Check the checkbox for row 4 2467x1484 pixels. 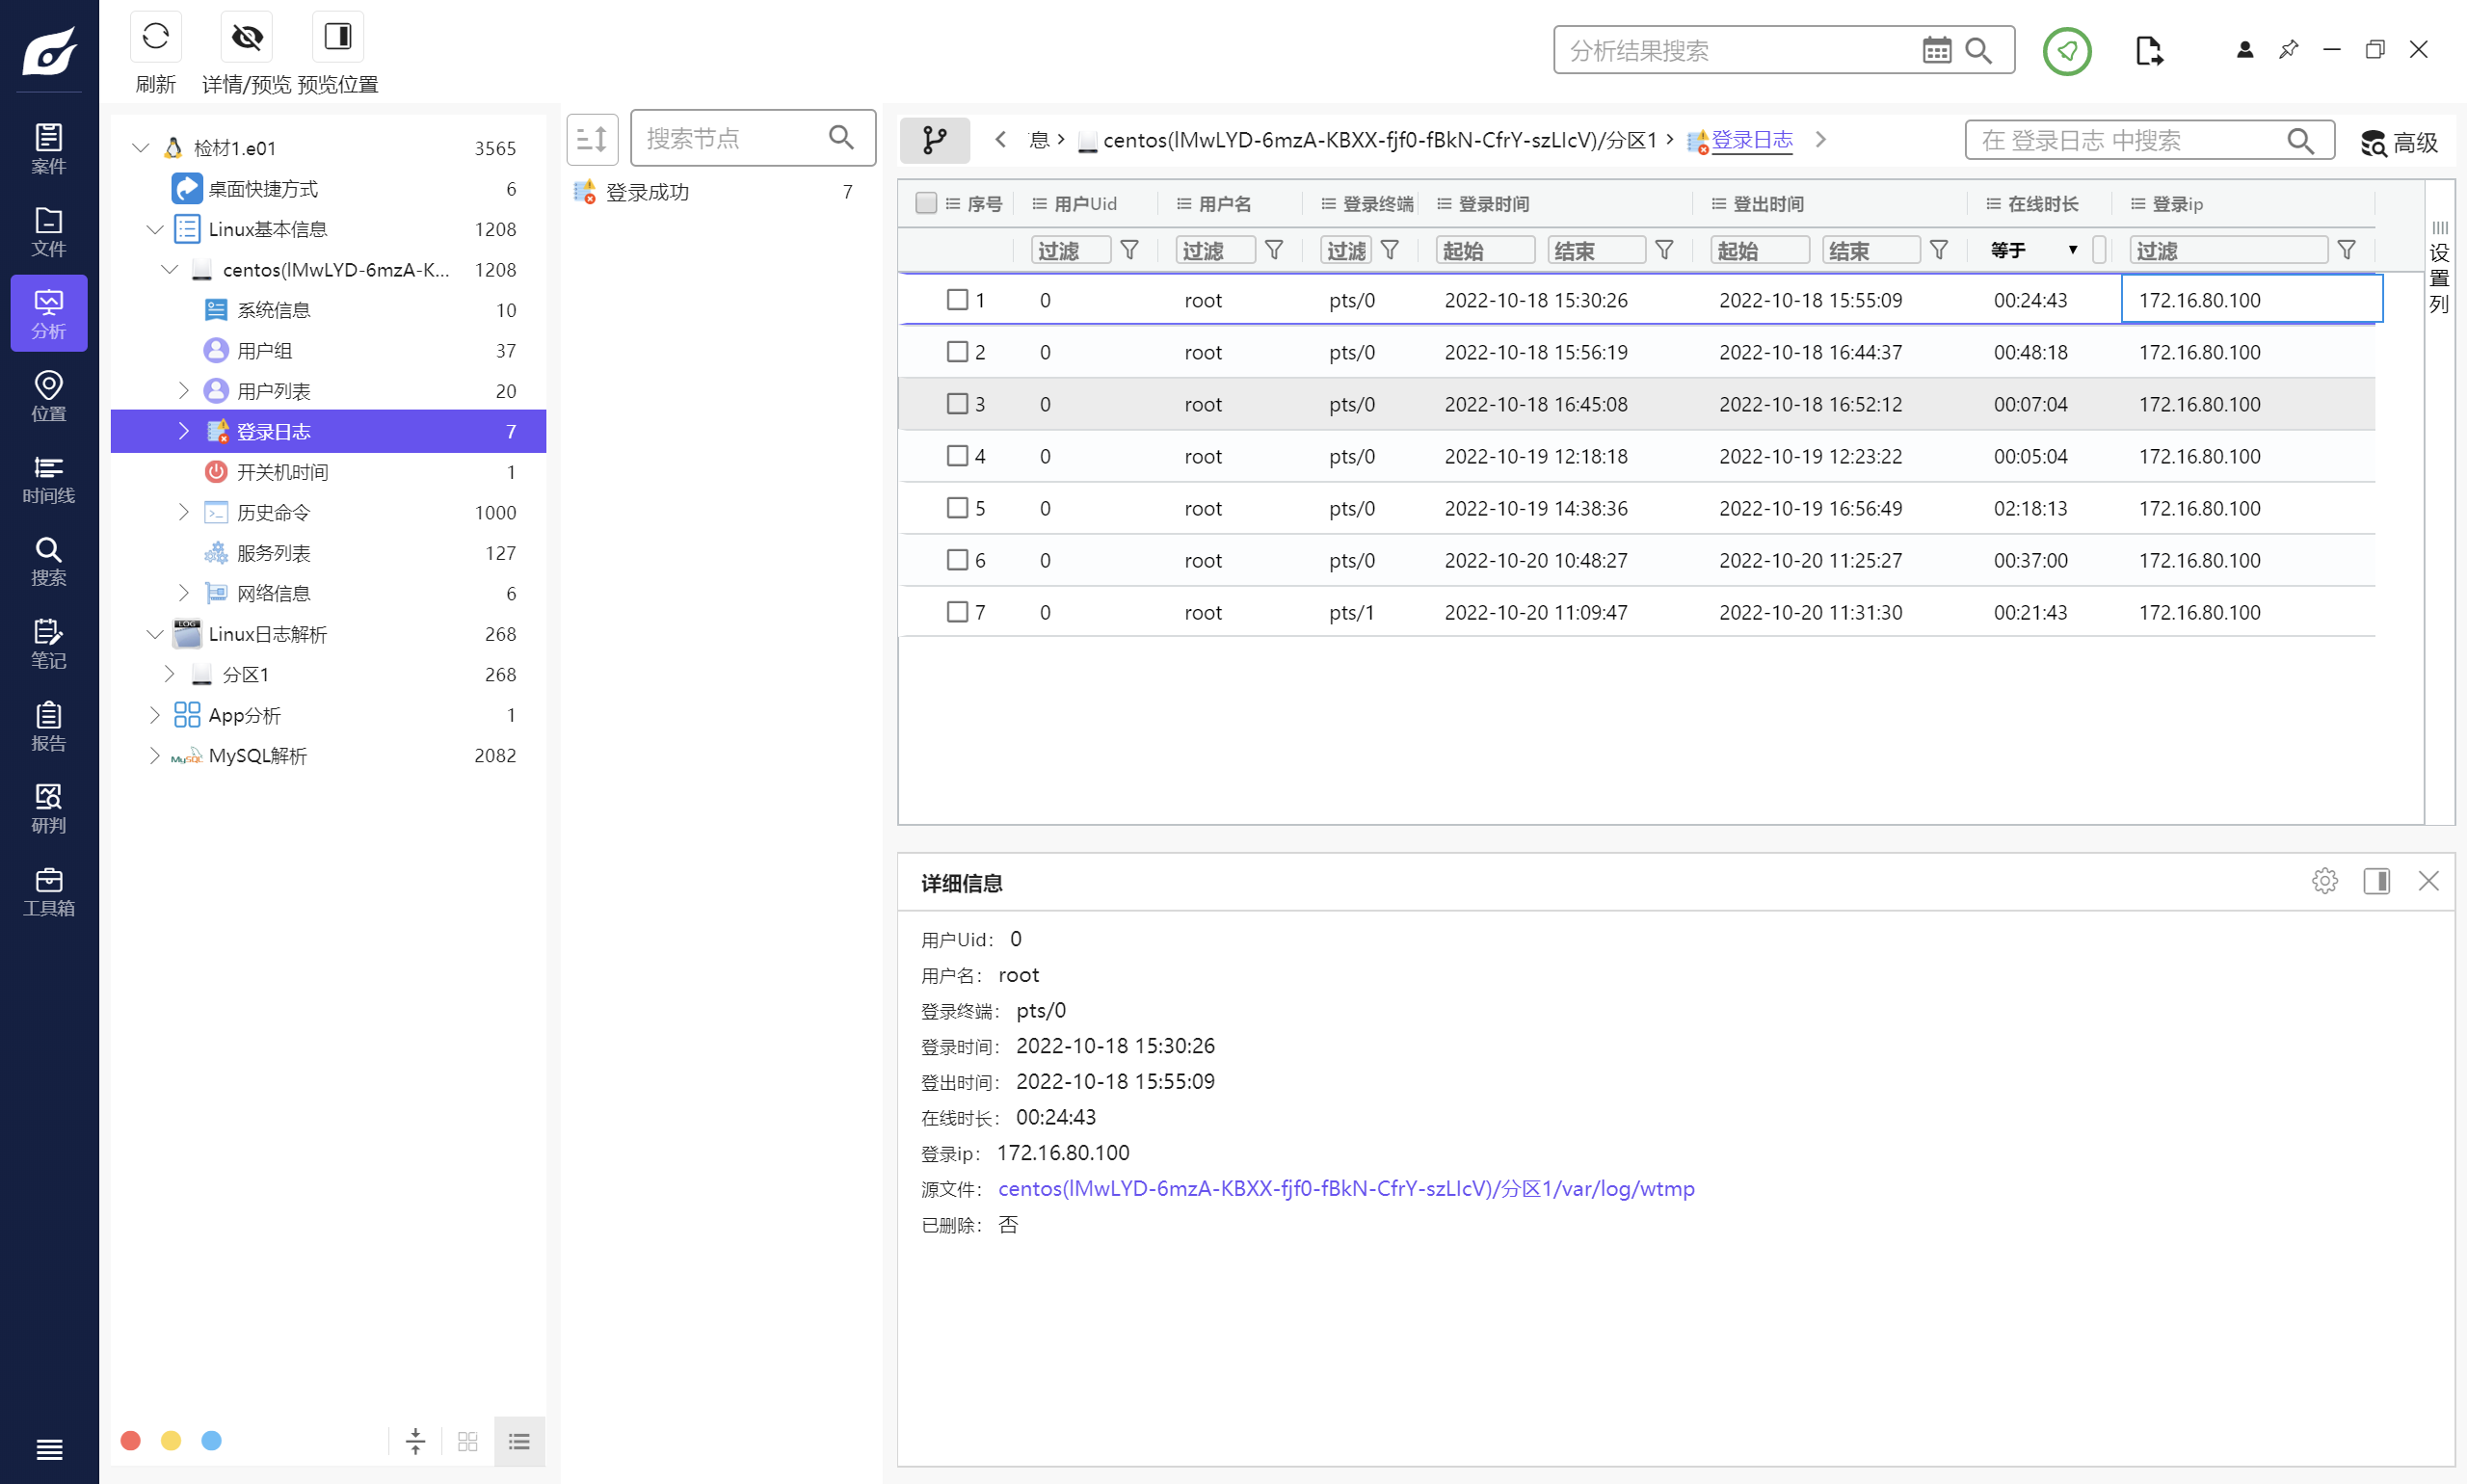tap(957, 455)
